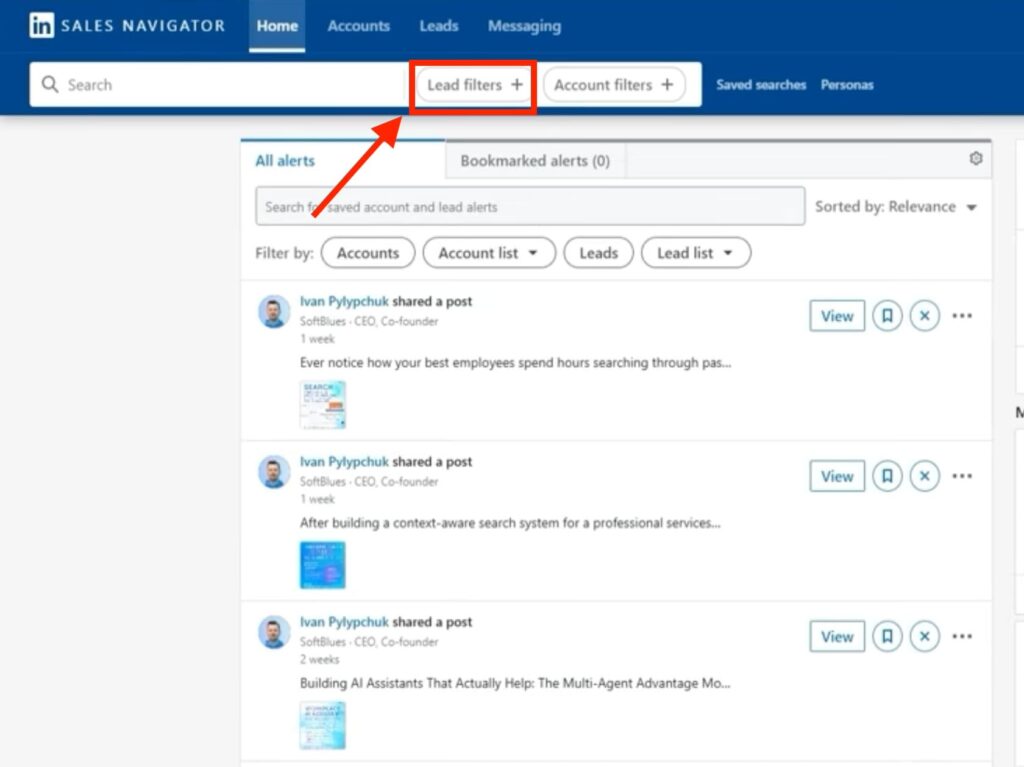1024x767 pixels.
Task: Click Ivan's avatar on 'Ever notice how' alert
Action: [274, 312]
